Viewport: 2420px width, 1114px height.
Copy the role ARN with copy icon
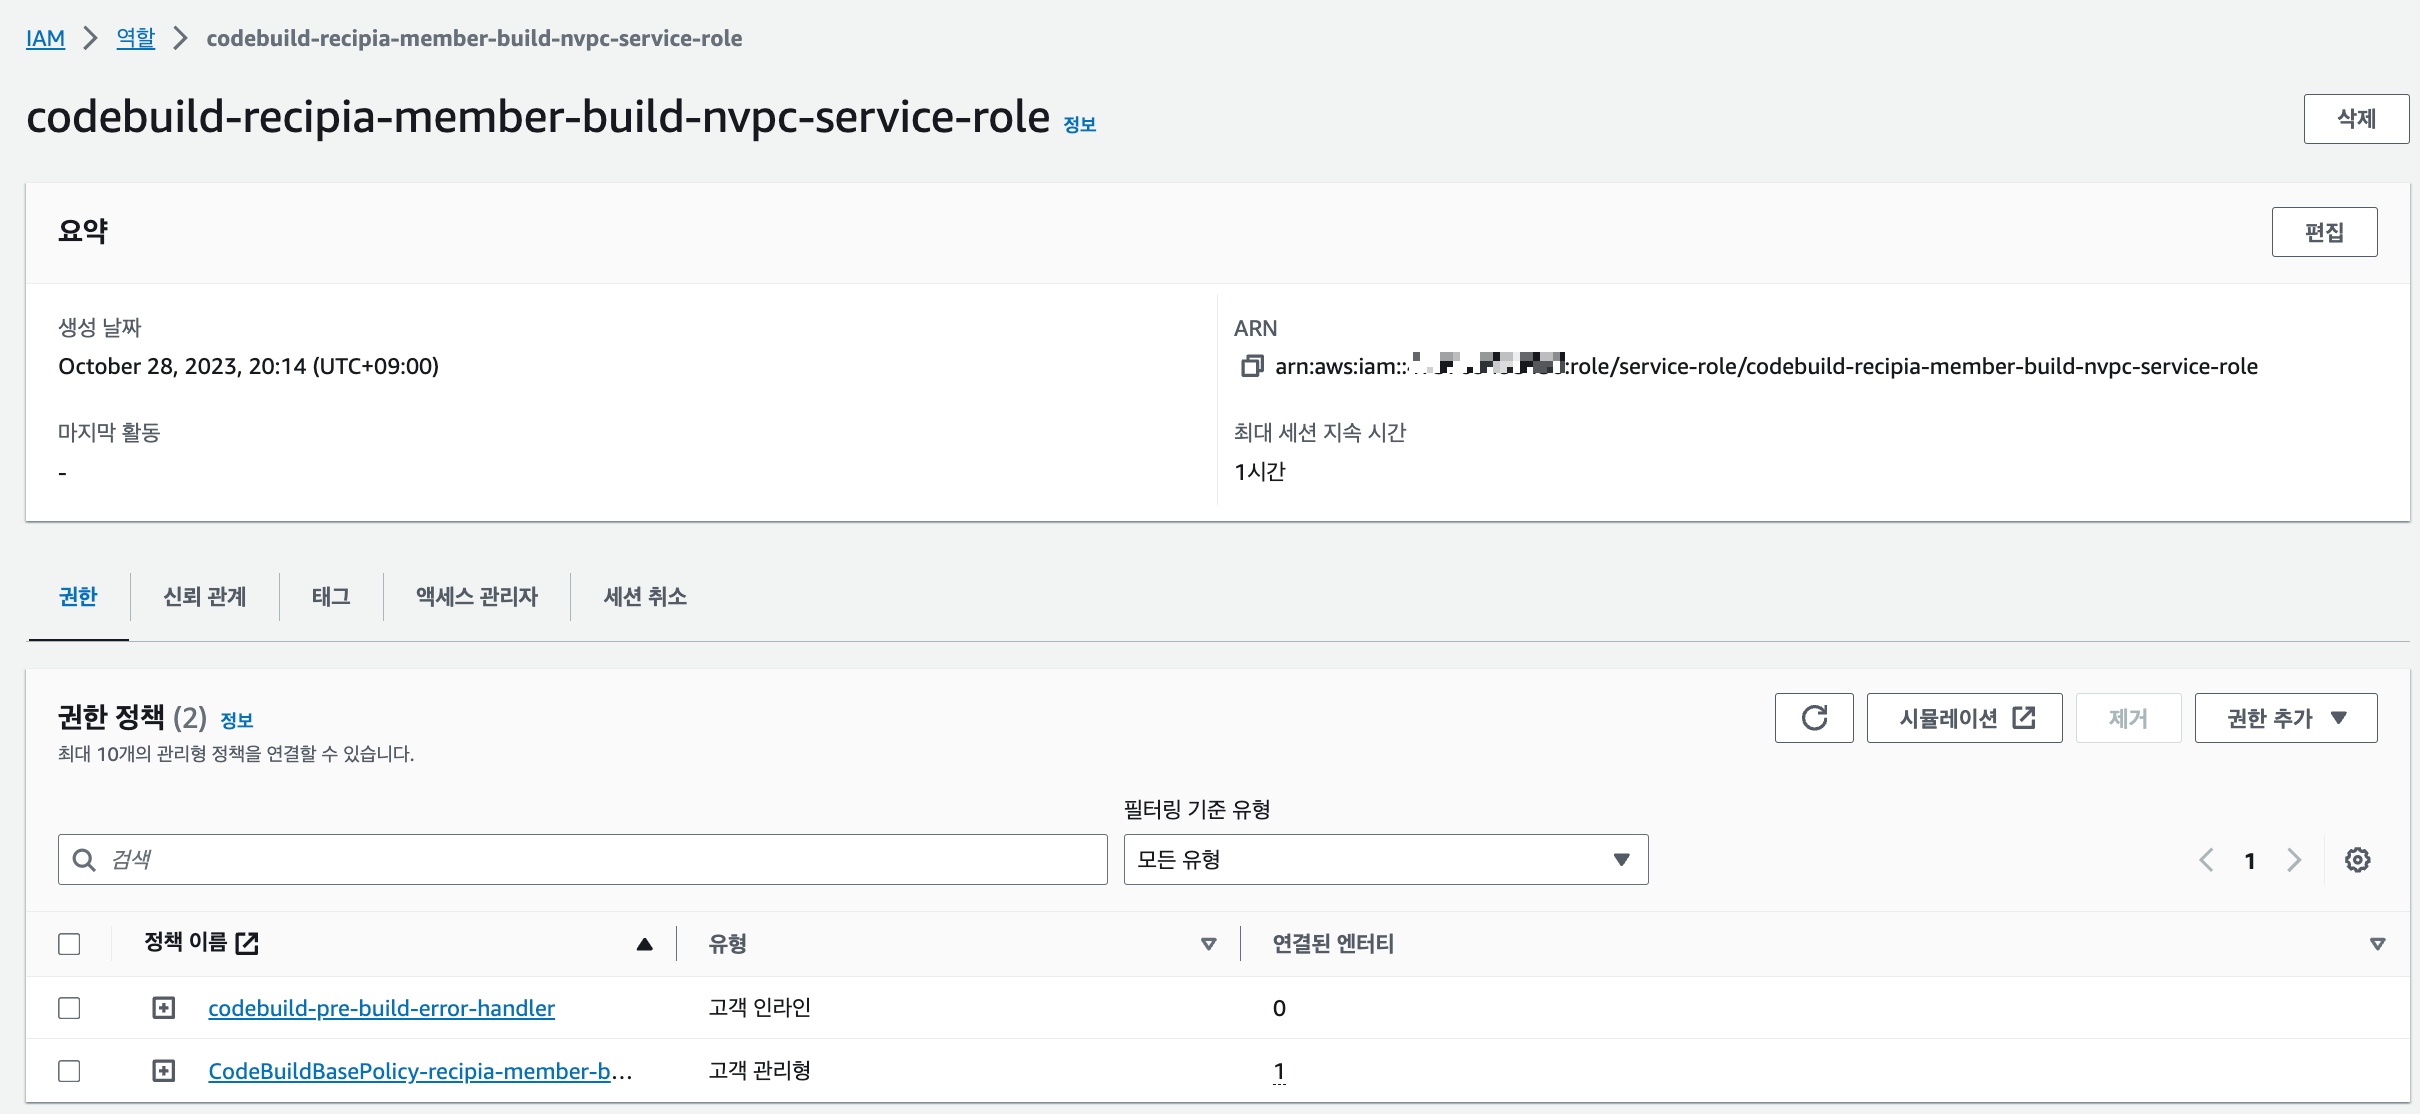(1251, 366)
